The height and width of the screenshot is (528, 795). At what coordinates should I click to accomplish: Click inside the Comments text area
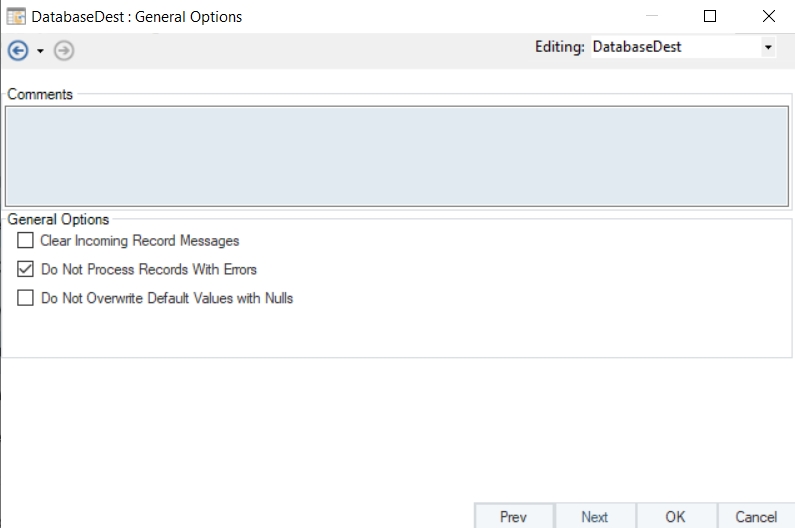397,155
